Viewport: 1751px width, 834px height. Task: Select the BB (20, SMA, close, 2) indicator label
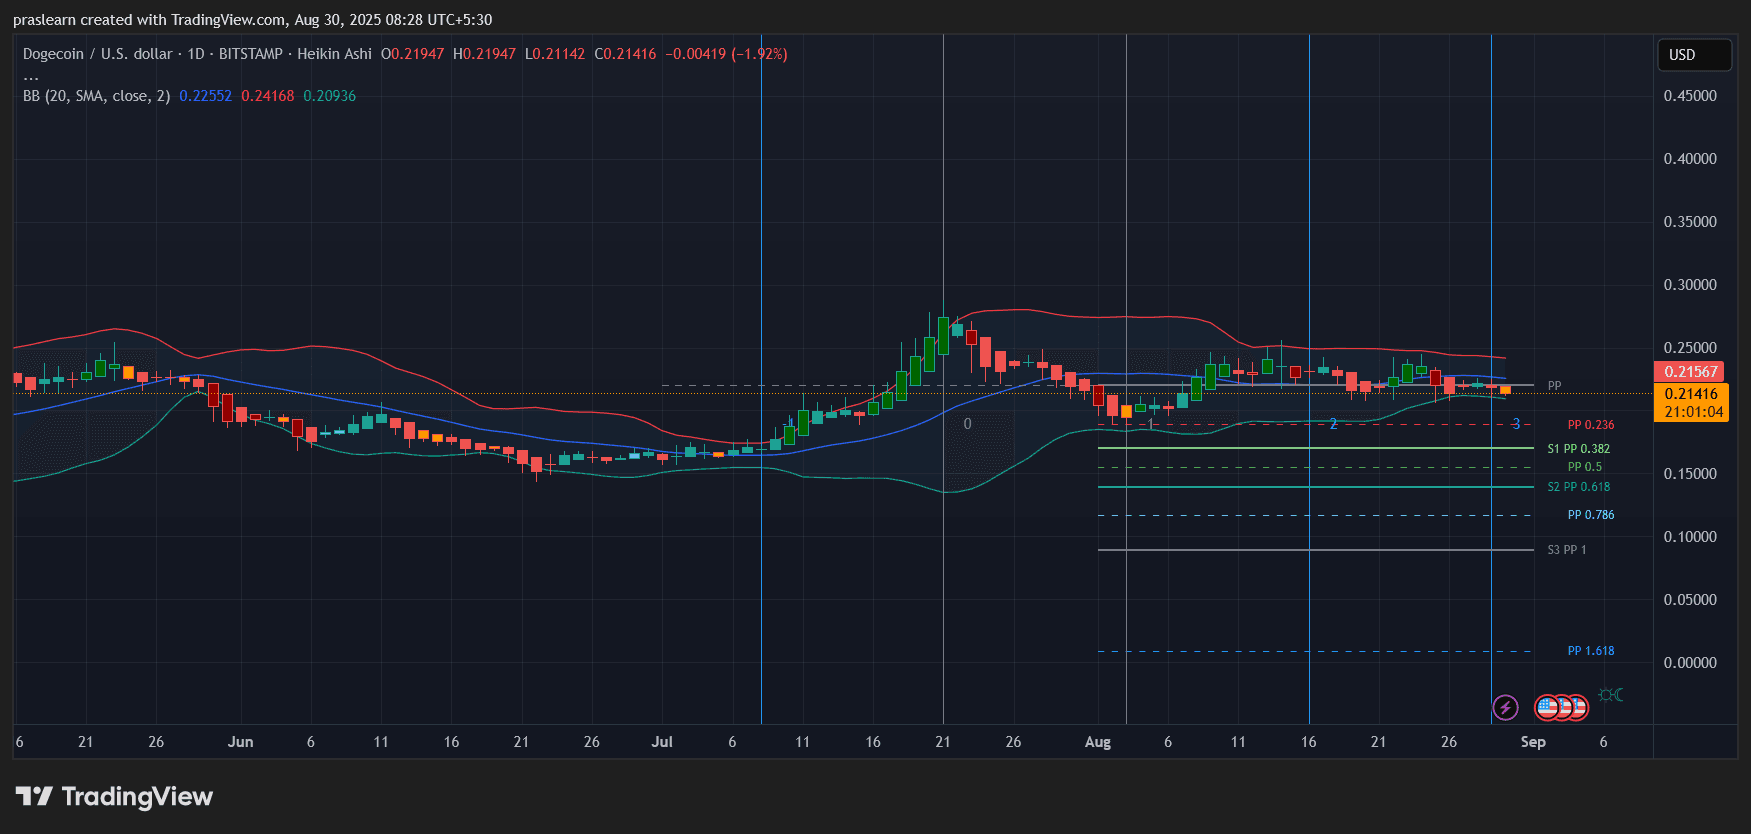click(x=96, y=96)
